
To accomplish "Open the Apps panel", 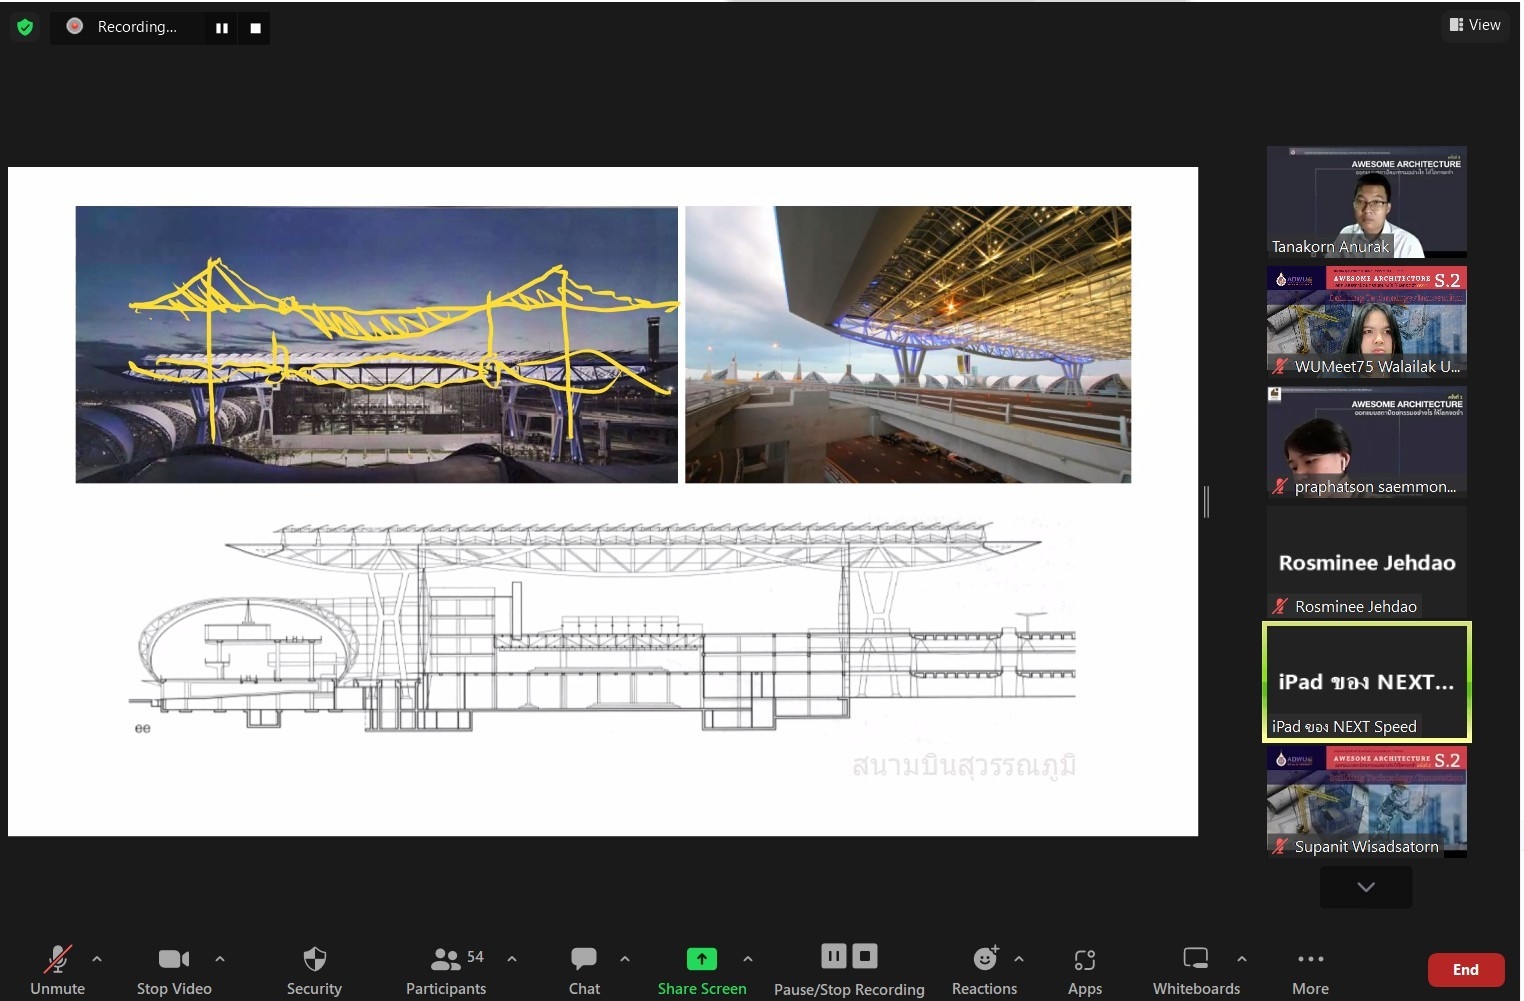I will [x=1084, y=969].
